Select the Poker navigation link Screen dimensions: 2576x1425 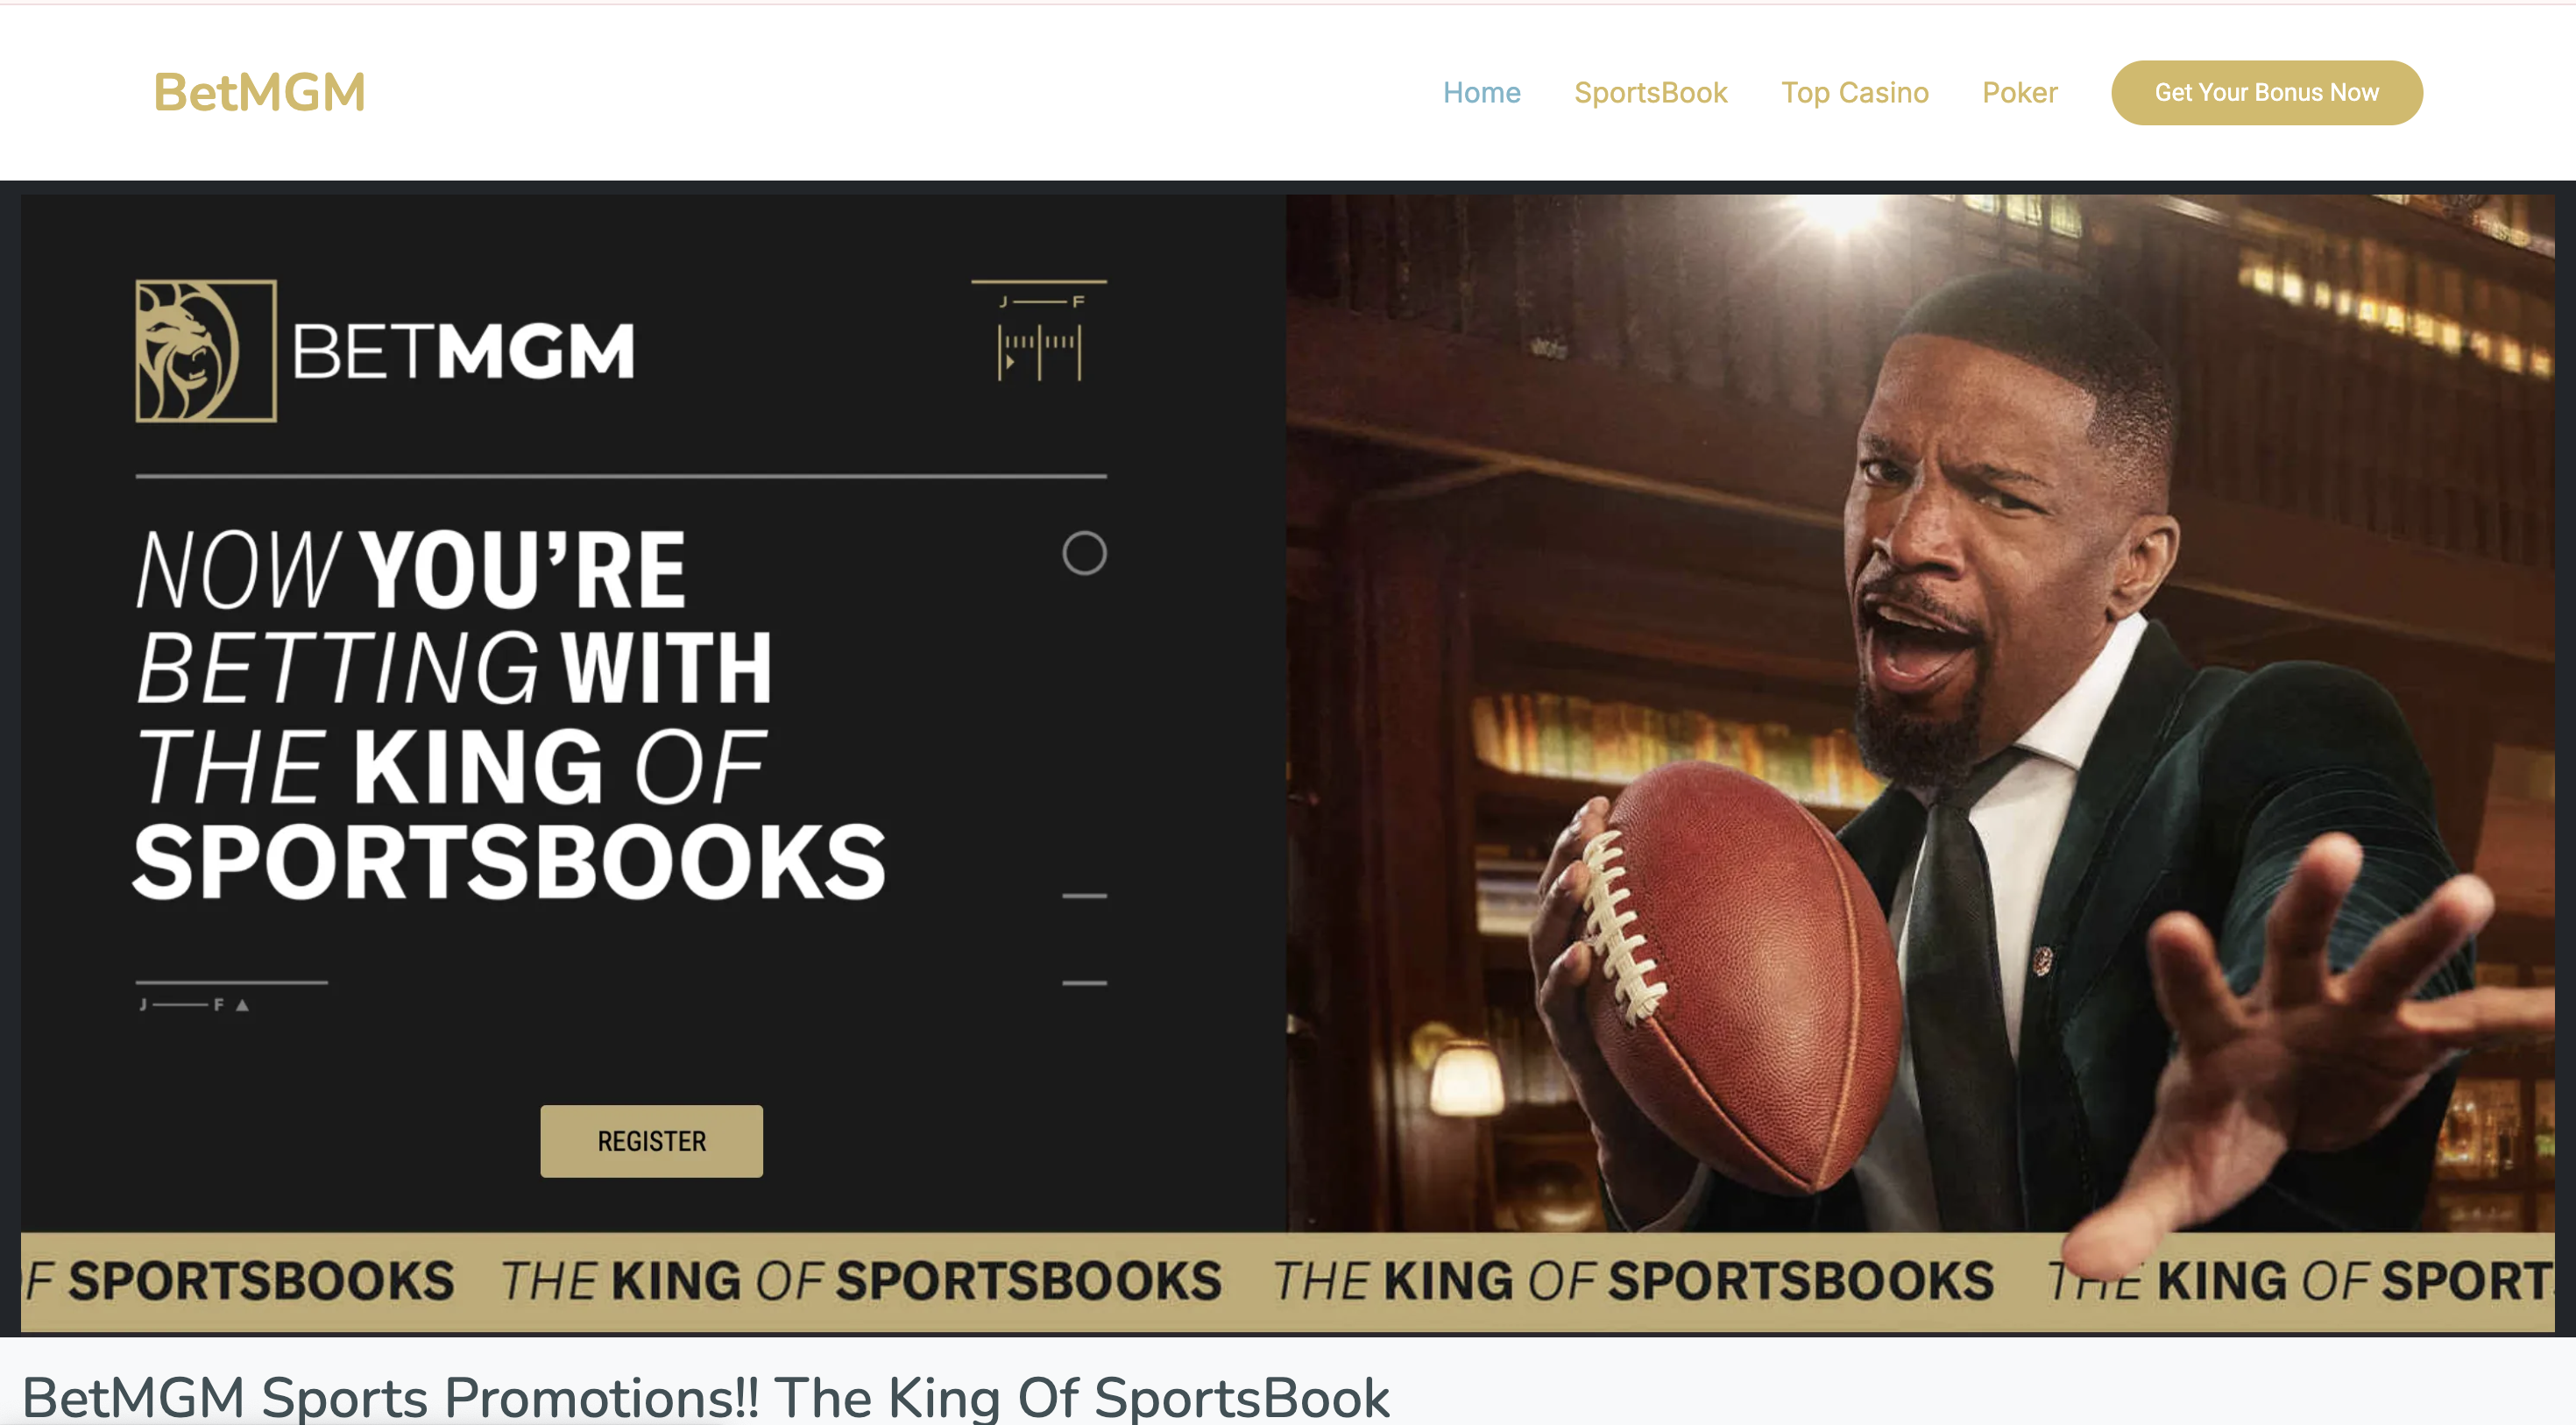coord(2019,92)
